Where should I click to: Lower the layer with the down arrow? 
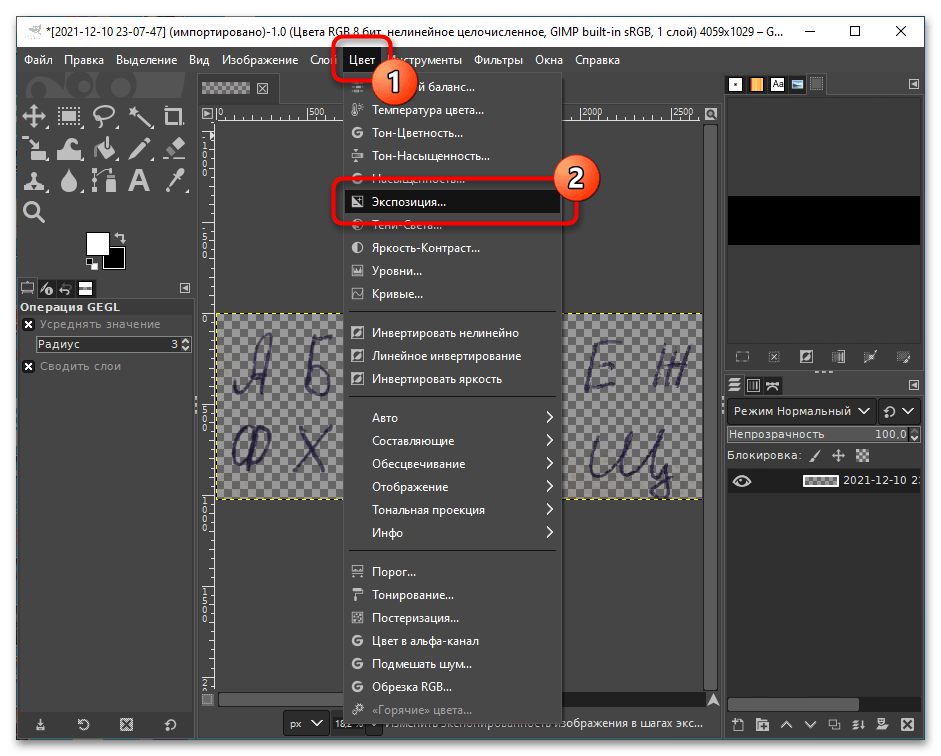point(810,725)
